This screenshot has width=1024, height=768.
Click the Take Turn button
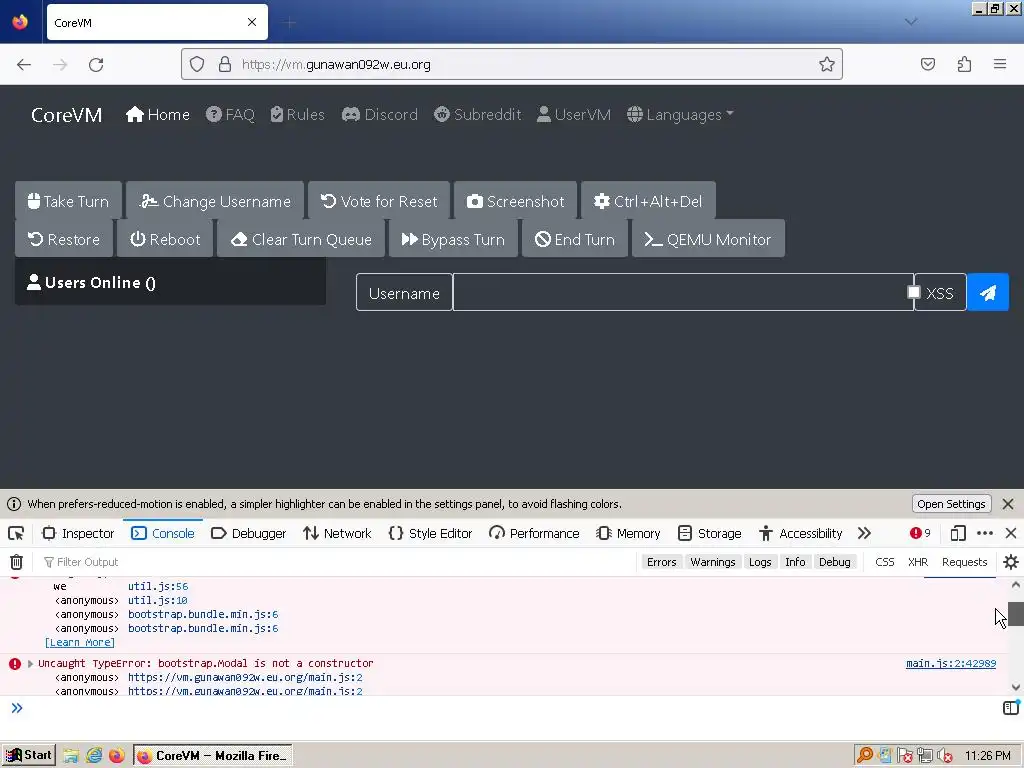[x=68, y=201]
